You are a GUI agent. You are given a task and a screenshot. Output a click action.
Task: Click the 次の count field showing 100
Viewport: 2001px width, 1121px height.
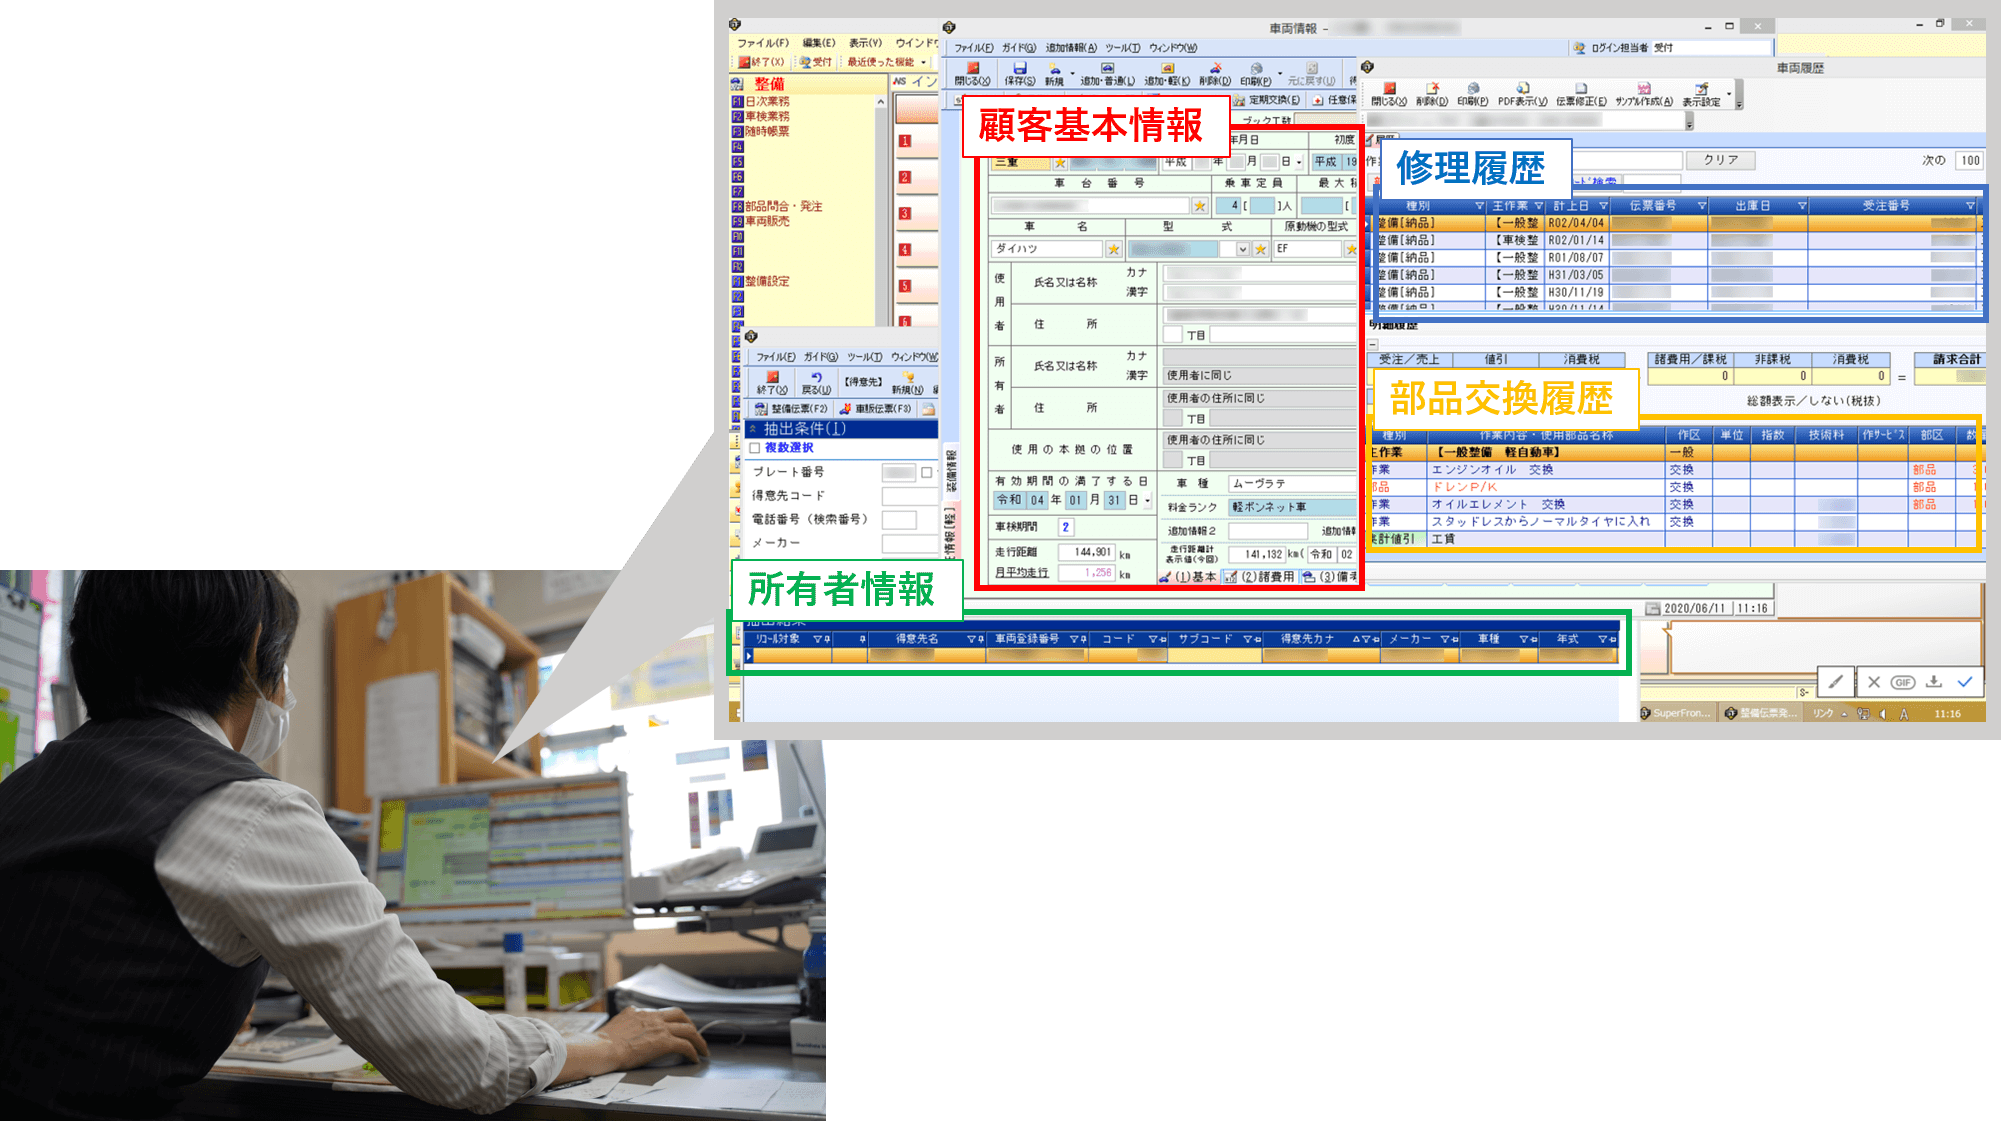1969,160
